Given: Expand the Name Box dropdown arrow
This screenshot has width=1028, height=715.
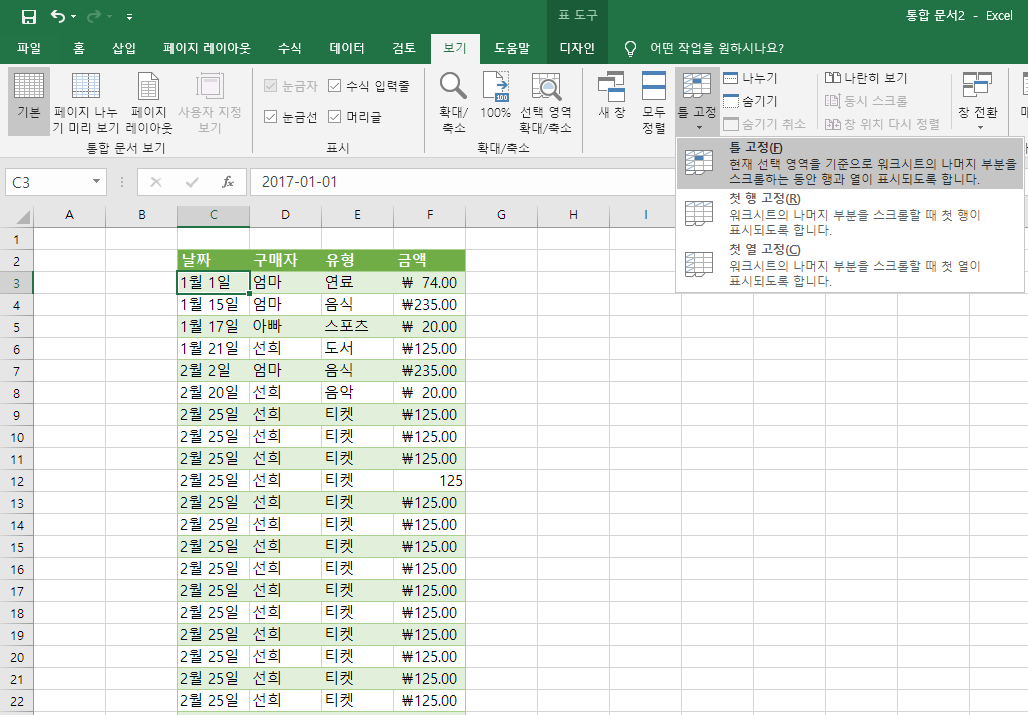Looking at the screenshot, I should click(96, 182).
